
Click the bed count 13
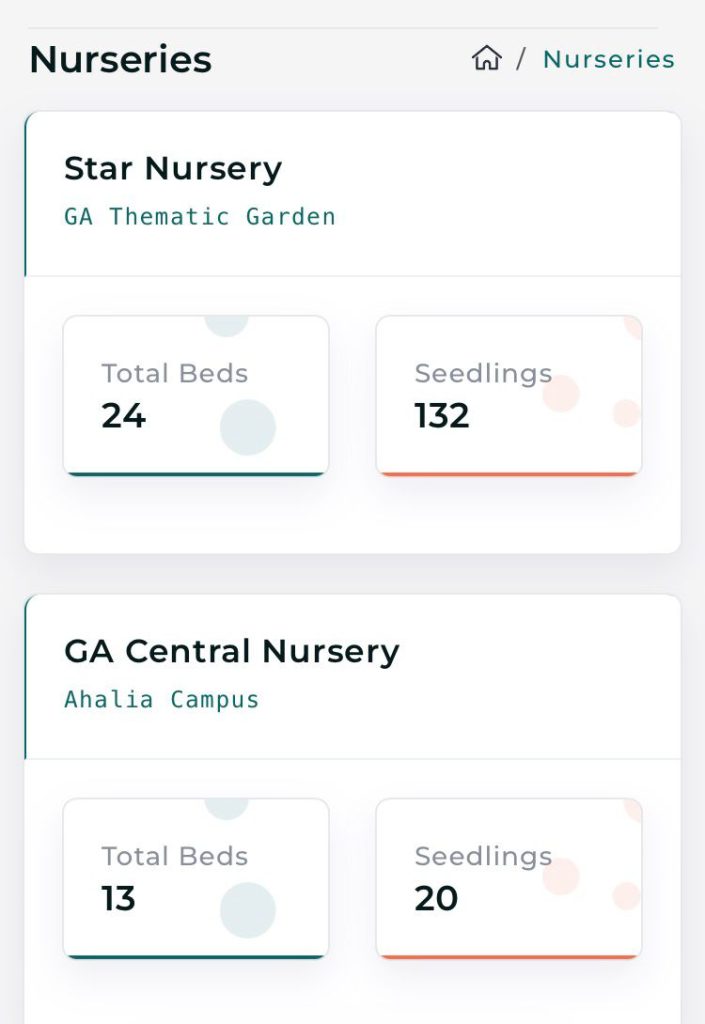pyautogui.click(x=118, y=898)
